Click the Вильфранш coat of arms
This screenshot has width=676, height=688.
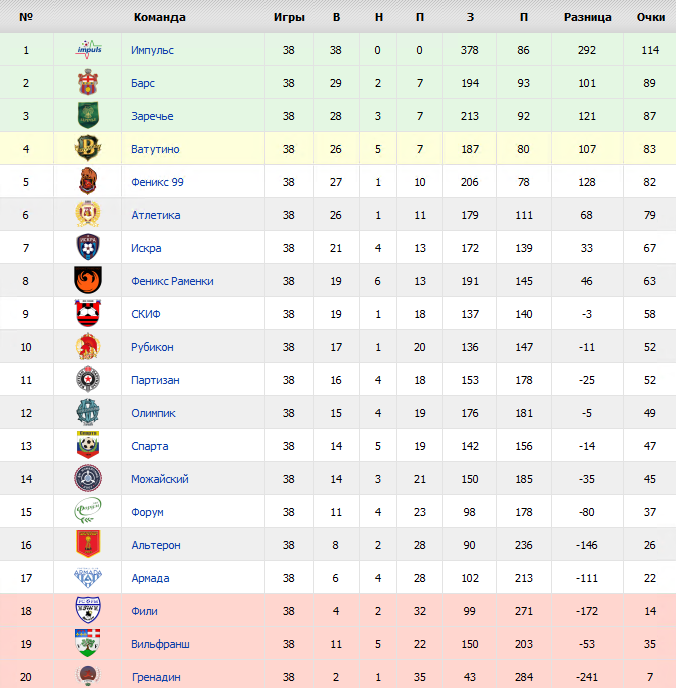(88, 643)
